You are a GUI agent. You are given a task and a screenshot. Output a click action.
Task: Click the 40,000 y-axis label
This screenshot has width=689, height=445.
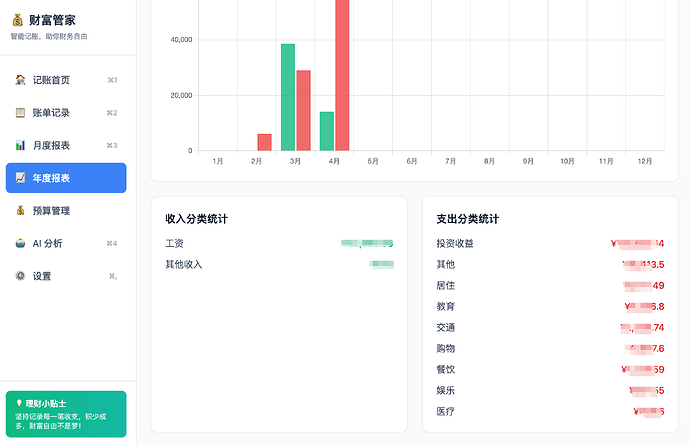pos(181,40)
